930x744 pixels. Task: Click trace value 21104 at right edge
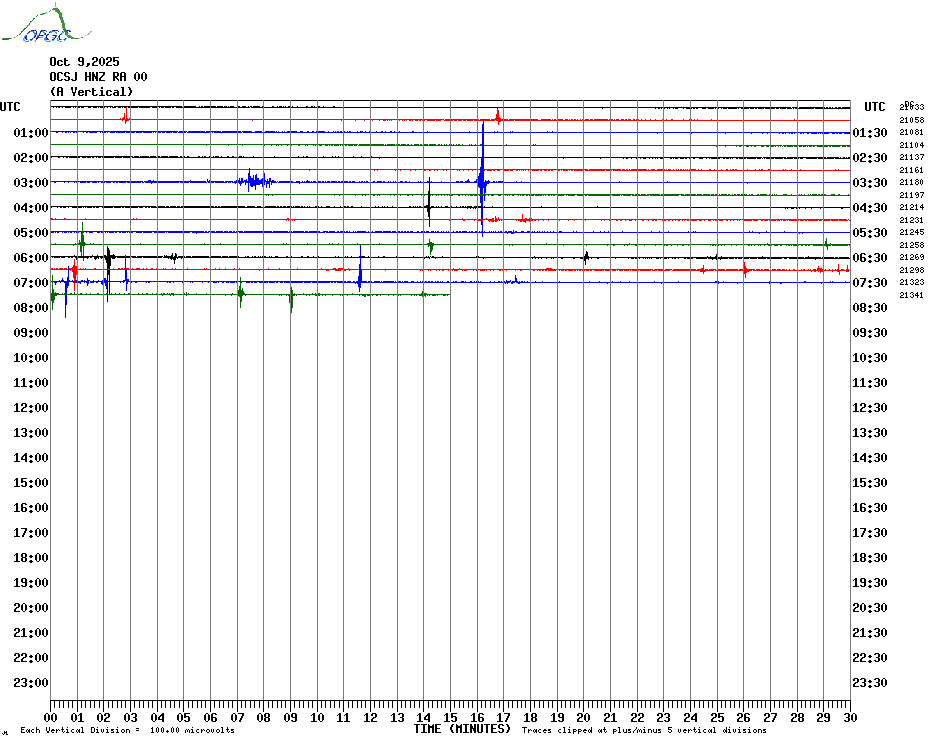click(x=912, y=145)
